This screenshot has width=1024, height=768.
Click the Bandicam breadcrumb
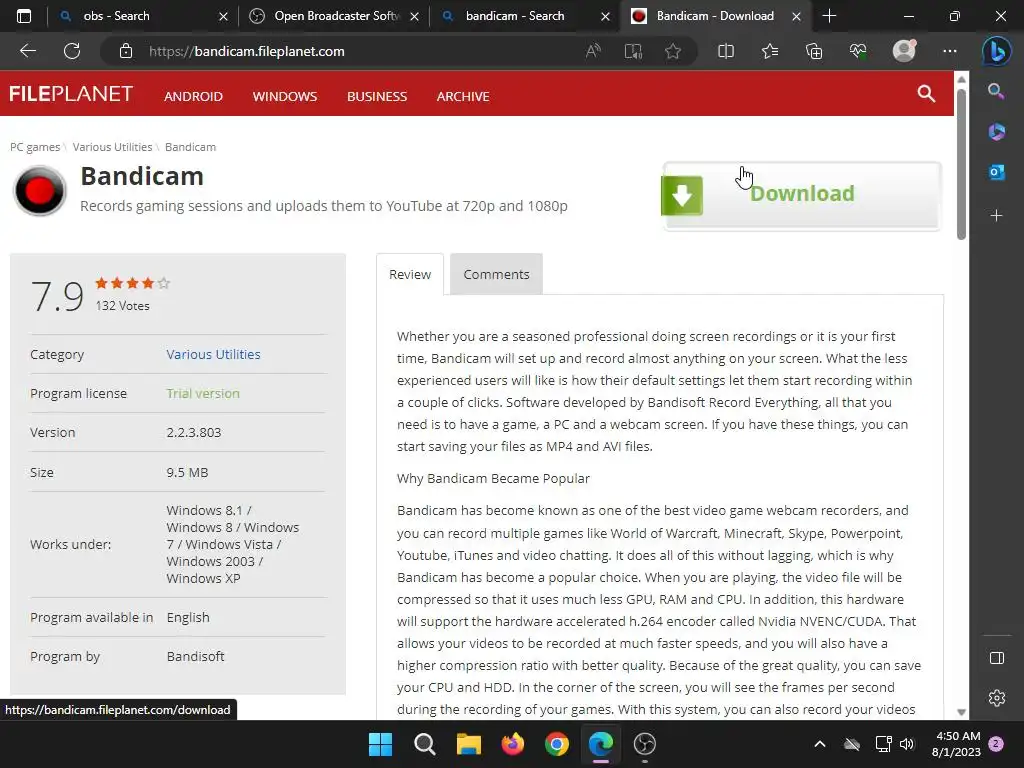click(x=190, y=147)
